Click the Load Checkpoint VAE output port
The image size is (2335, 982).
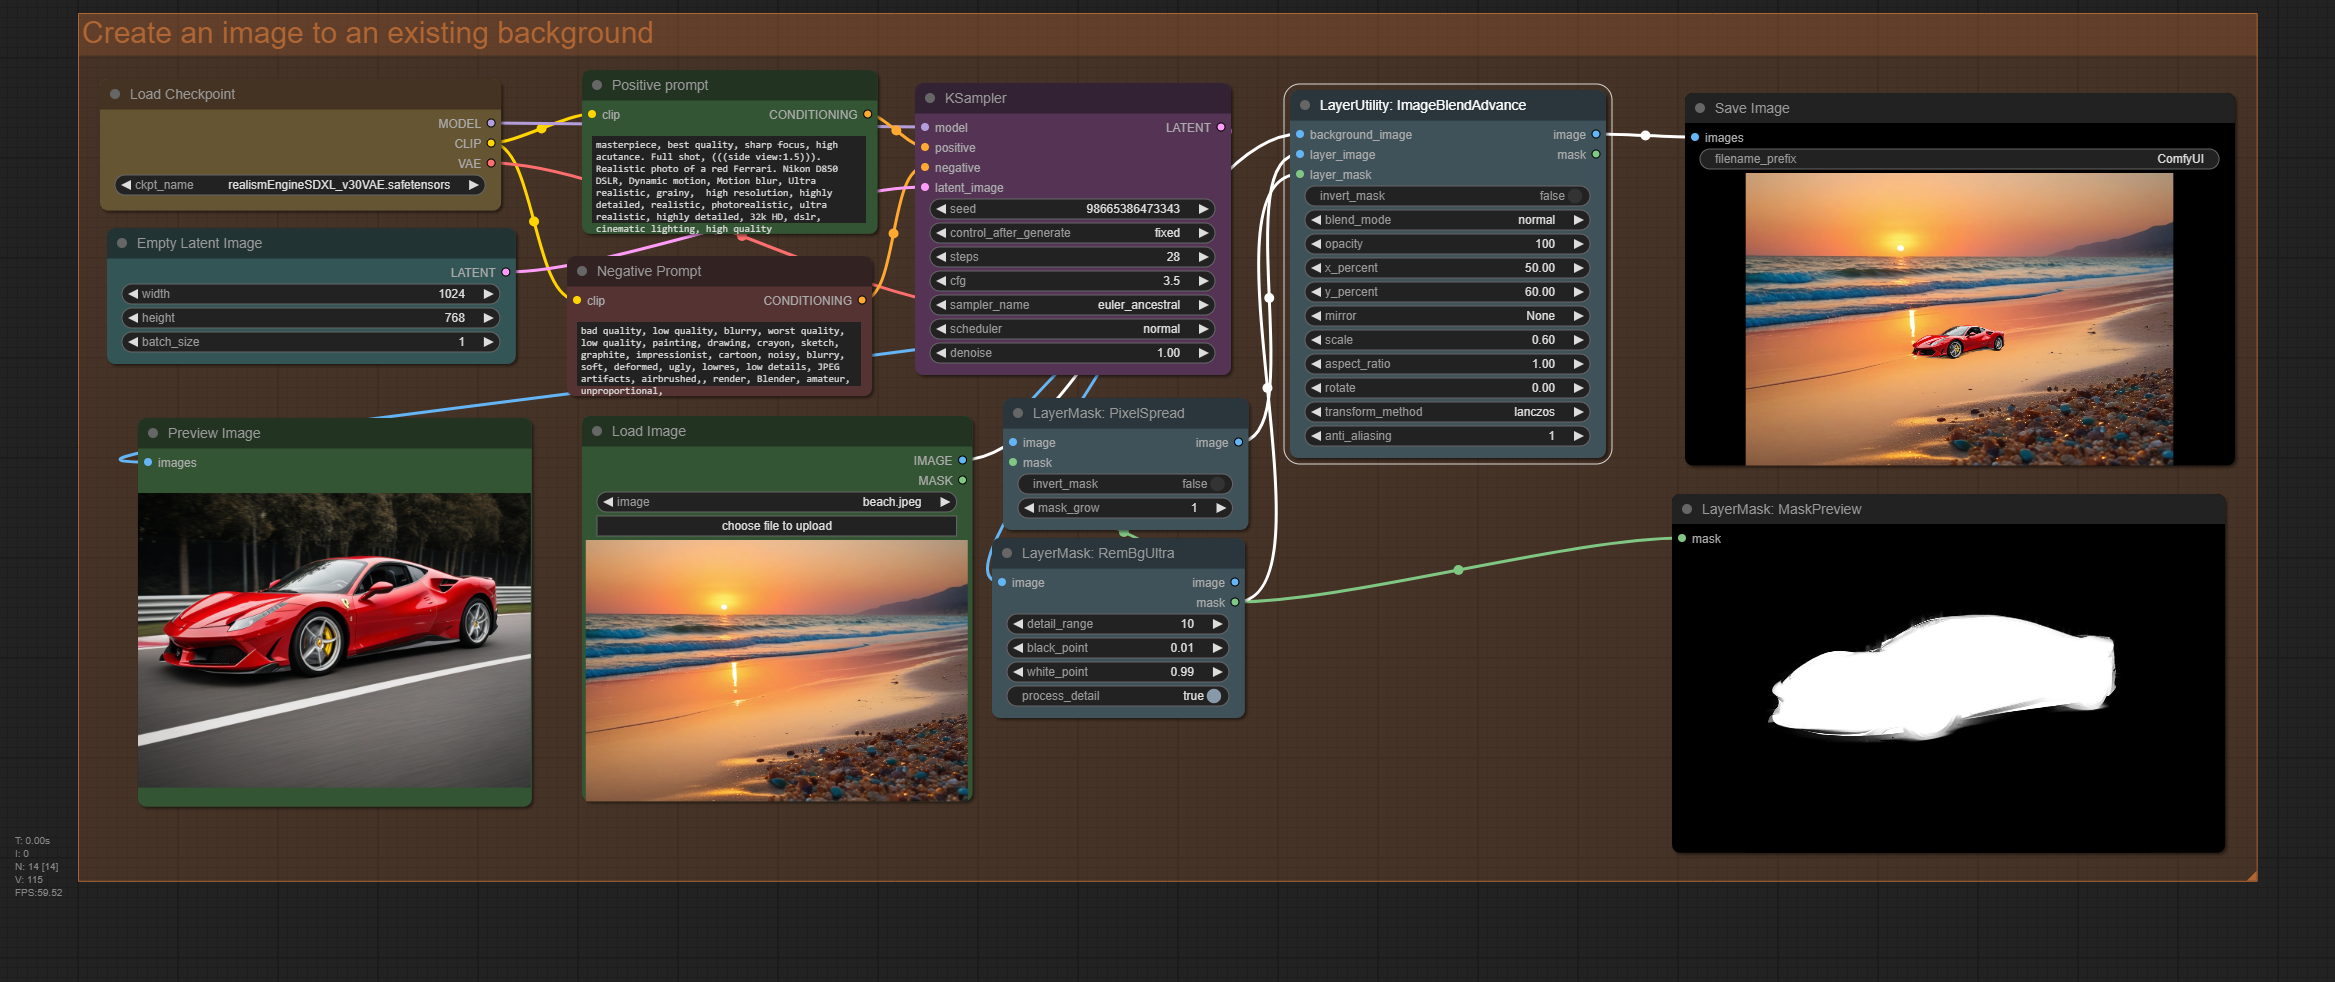click(x=491, y=164)
